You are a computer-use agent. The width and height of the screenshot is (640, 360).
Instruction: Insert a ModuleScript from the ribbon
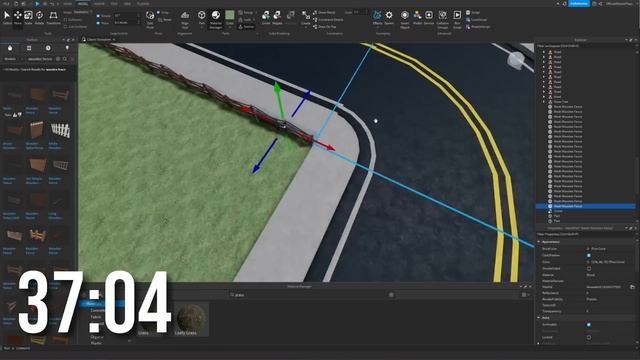coord(478,27)
